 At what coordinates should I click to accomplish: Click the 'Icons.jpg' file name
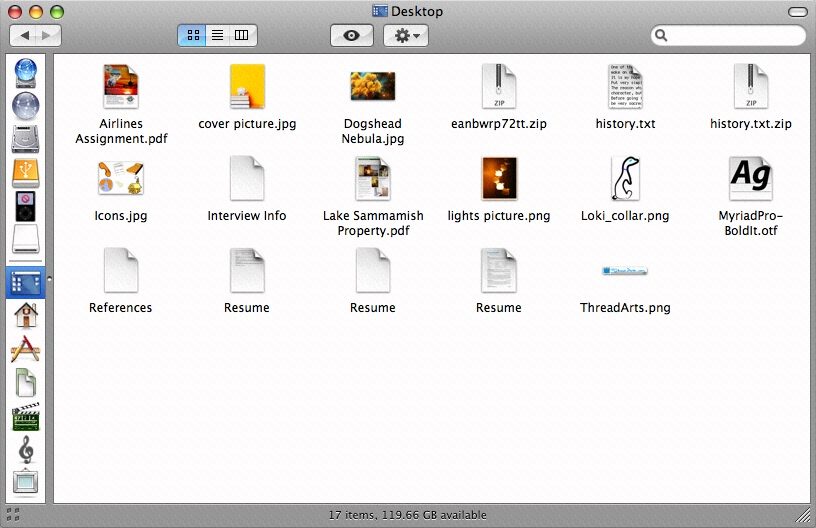coord(121,216)
